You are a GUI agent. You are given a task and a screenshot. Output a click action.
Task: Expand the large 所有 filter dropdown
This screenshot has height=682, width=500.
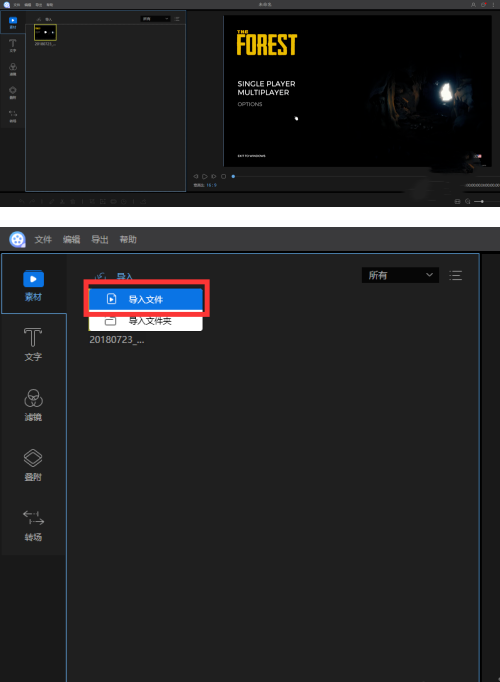pyautogui.click(x=400, y=275)
